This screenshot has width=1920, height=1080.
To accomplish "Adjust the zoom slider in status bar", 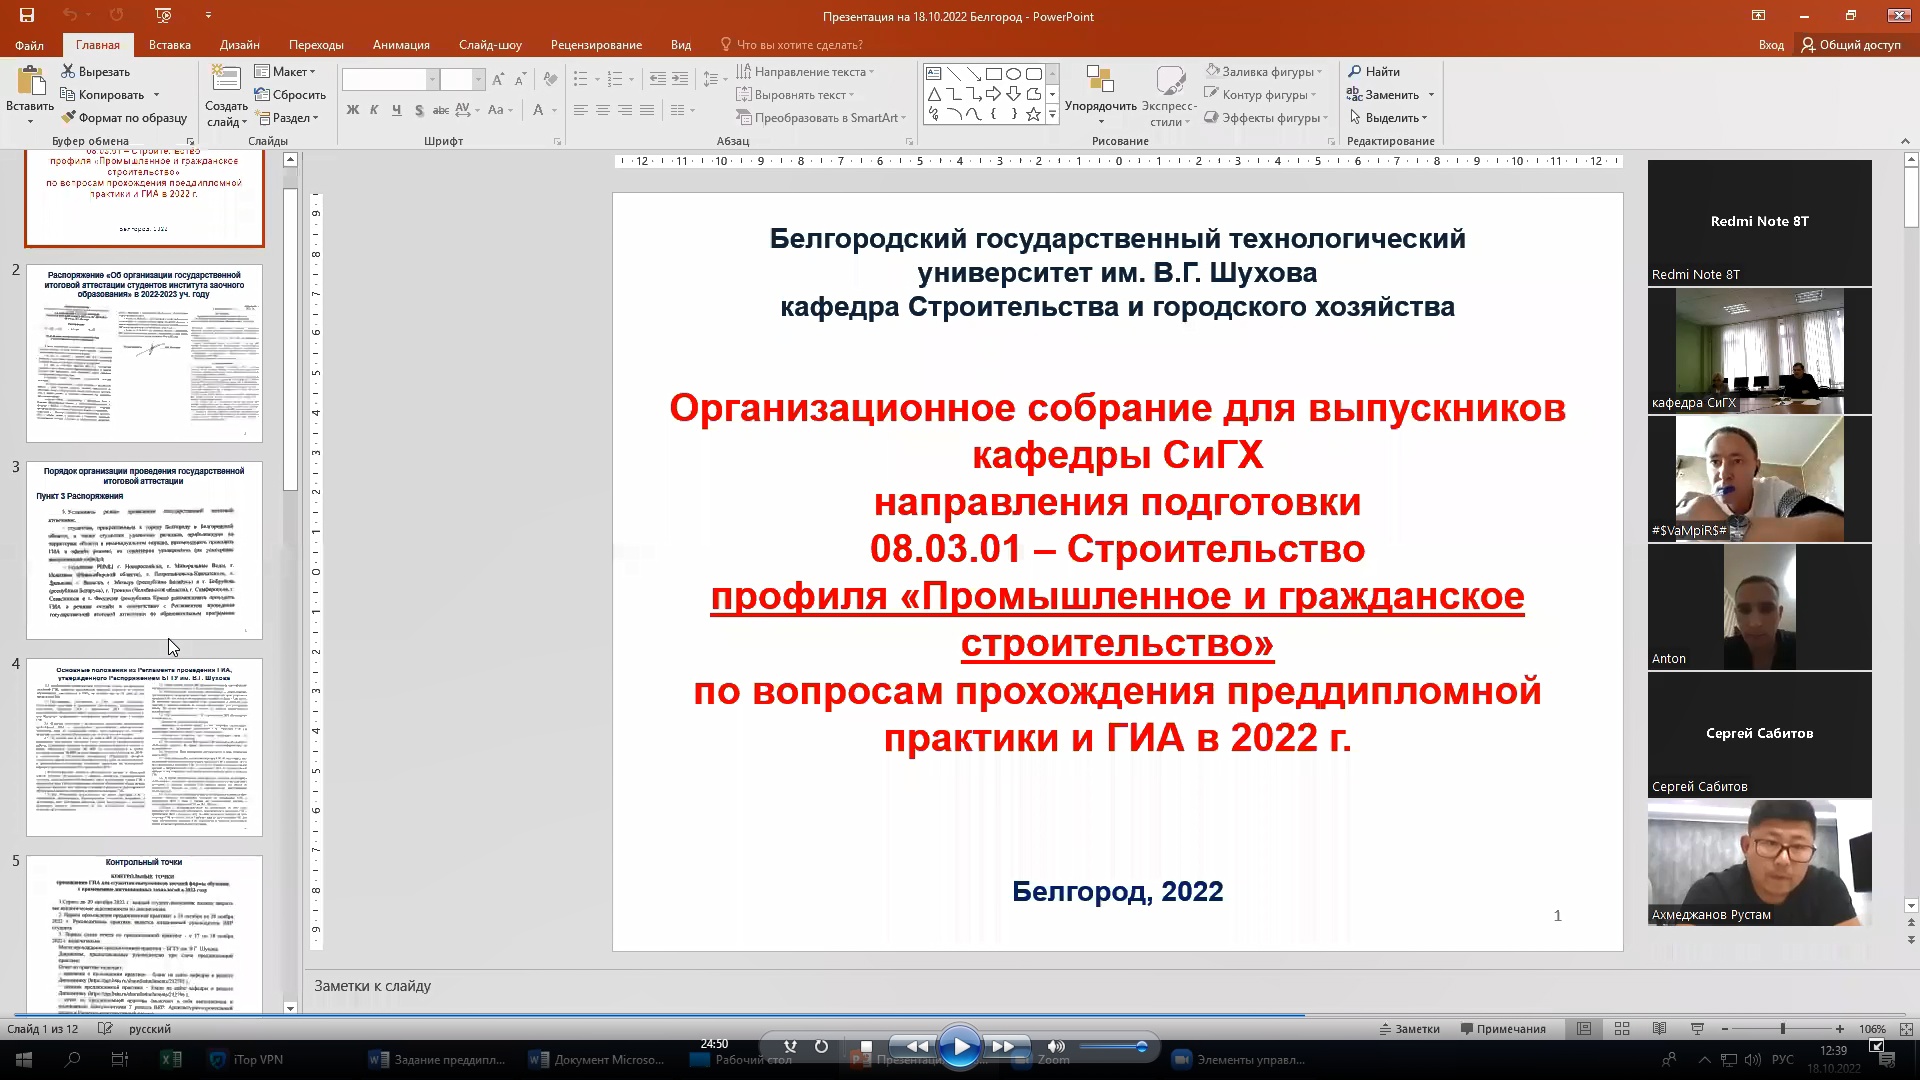I will tap(1782, 1028).
